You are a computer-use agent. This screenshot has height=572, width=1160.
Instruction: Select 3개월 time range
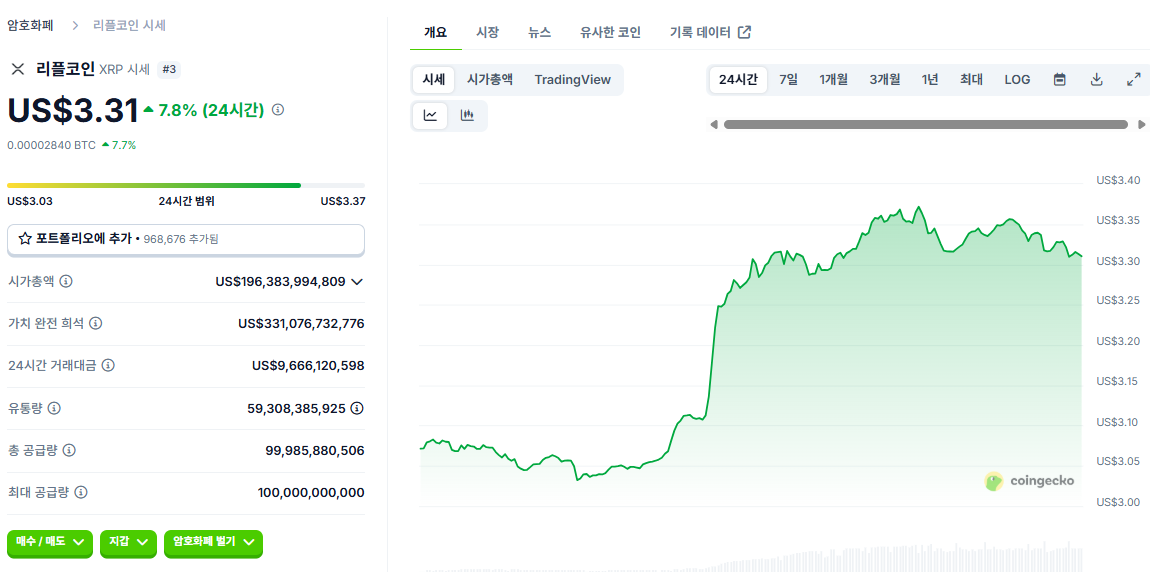(885, 80)
